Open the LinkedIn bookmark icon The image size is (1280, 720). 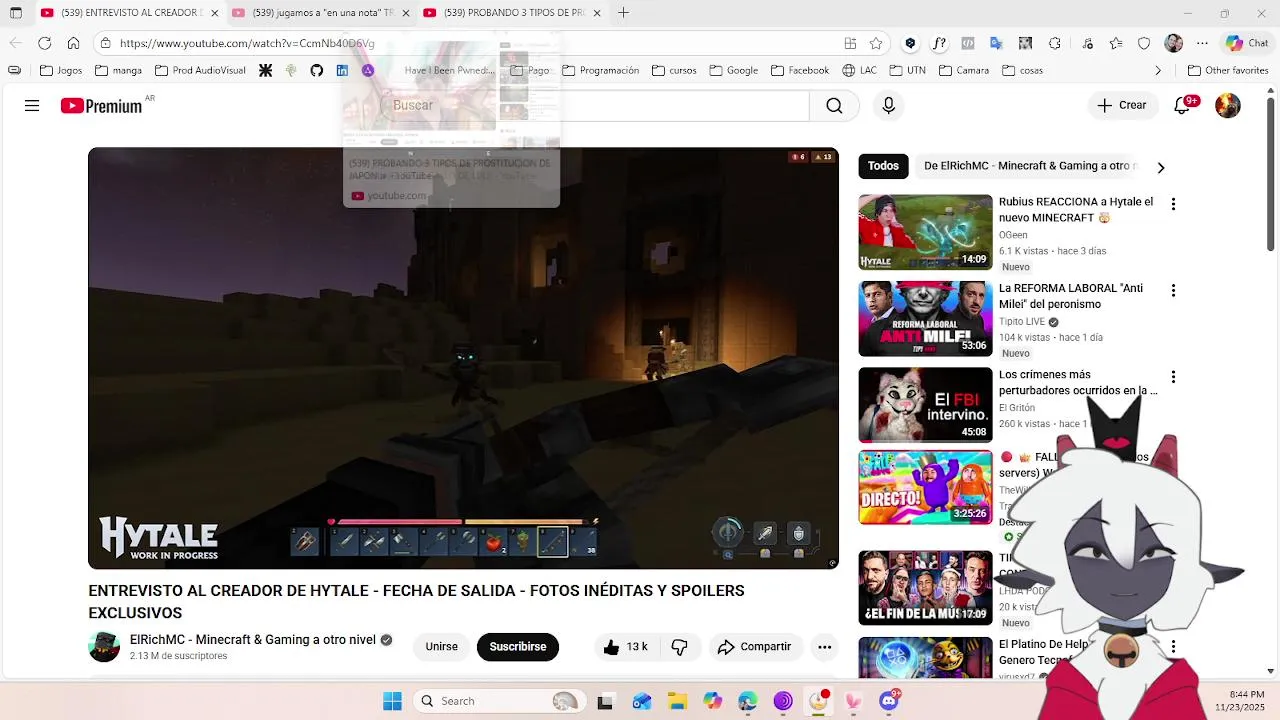pos(342,71)
